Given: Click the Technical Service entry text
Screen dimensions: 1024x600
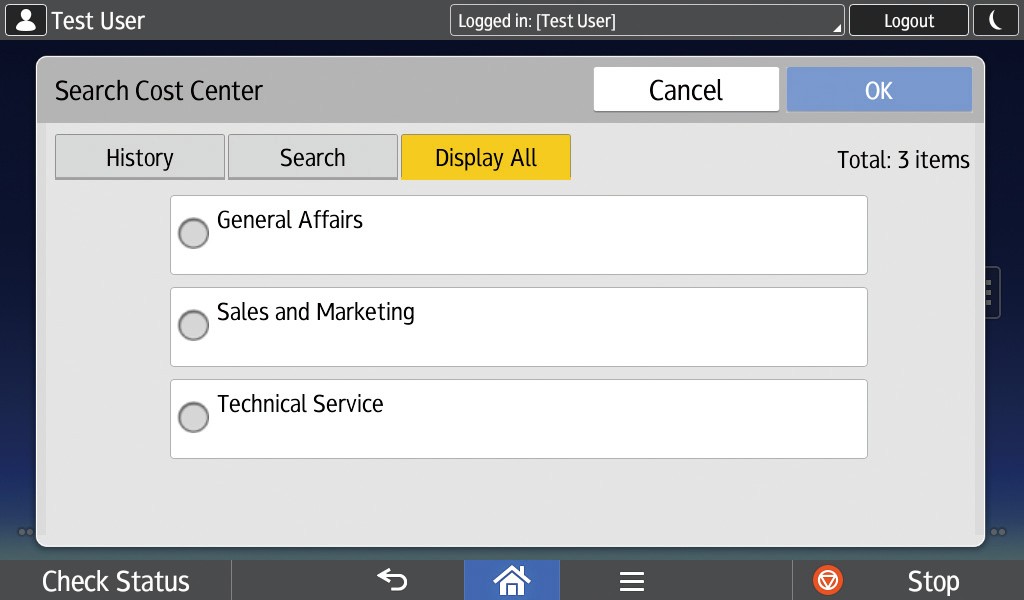Looking at the screenshot, I should [300, 404].
